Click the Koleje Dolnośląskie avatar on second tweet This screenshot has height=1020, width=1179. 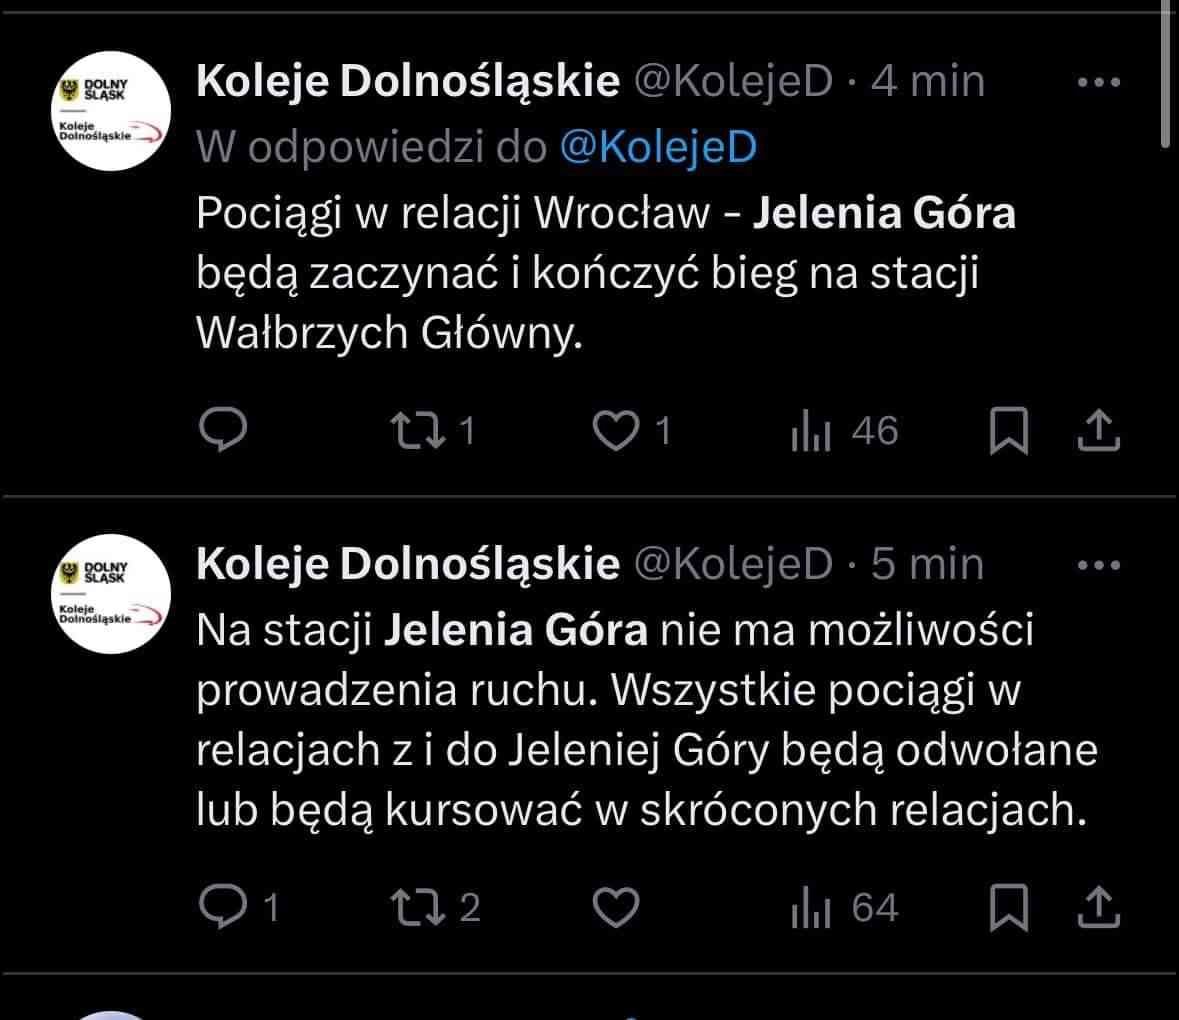point(109,594)
